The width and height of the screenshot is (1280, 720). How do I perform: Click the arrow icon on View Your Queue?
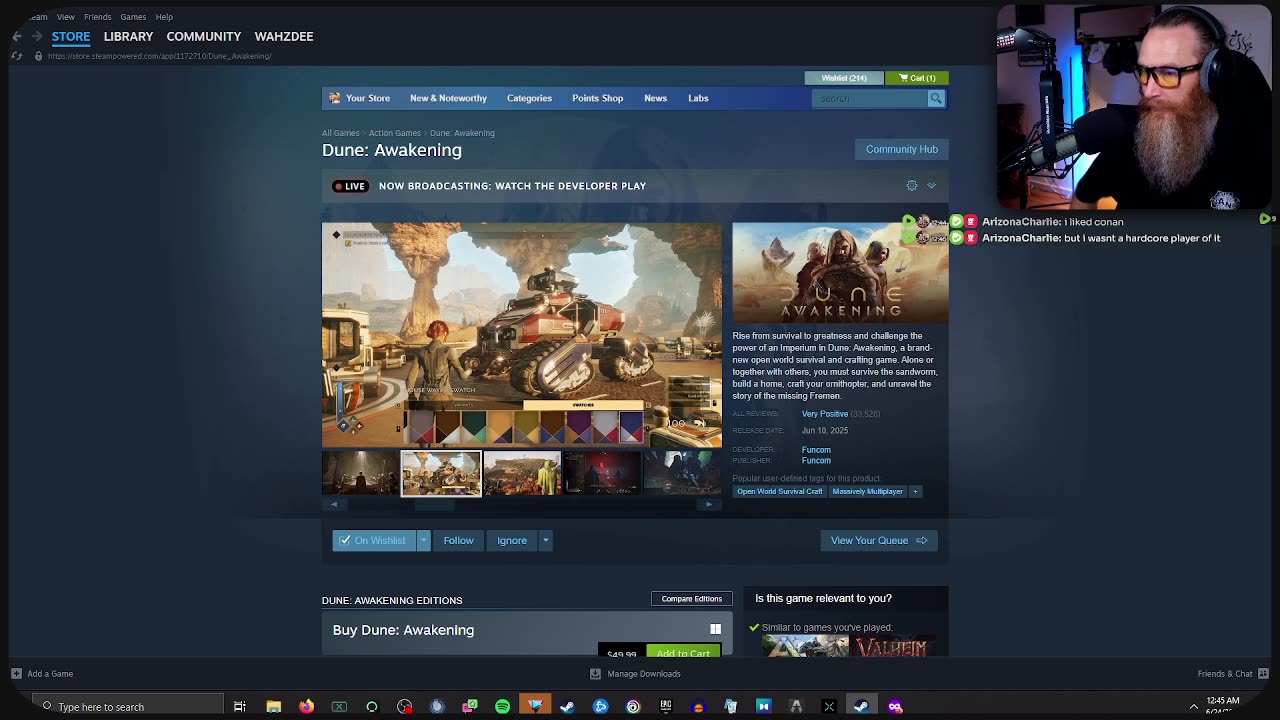(922, 541)
